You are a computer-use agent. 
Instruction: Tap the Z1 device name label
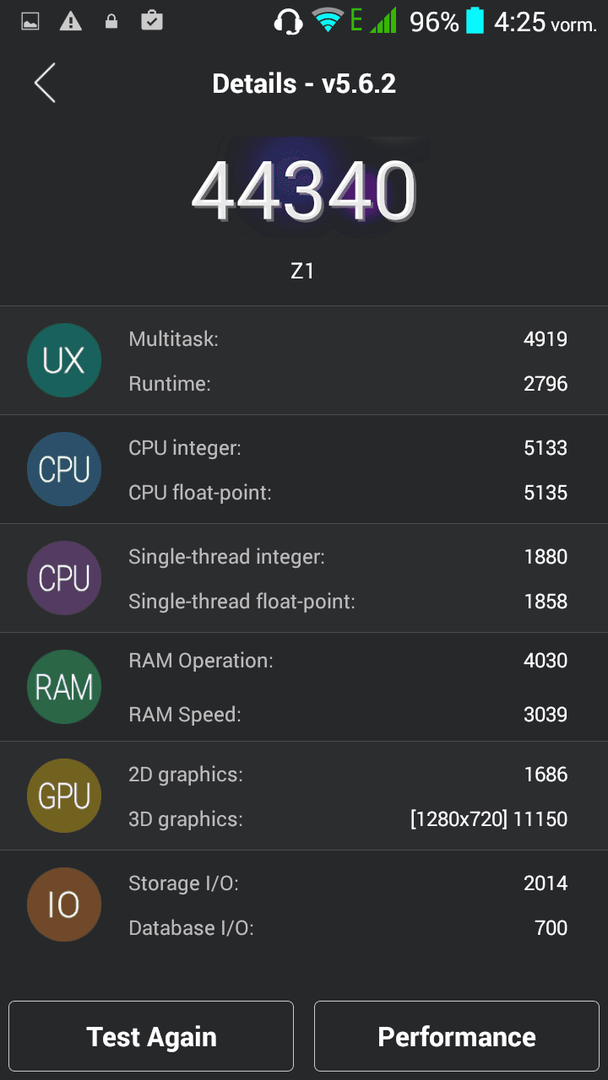click(302, 271)
